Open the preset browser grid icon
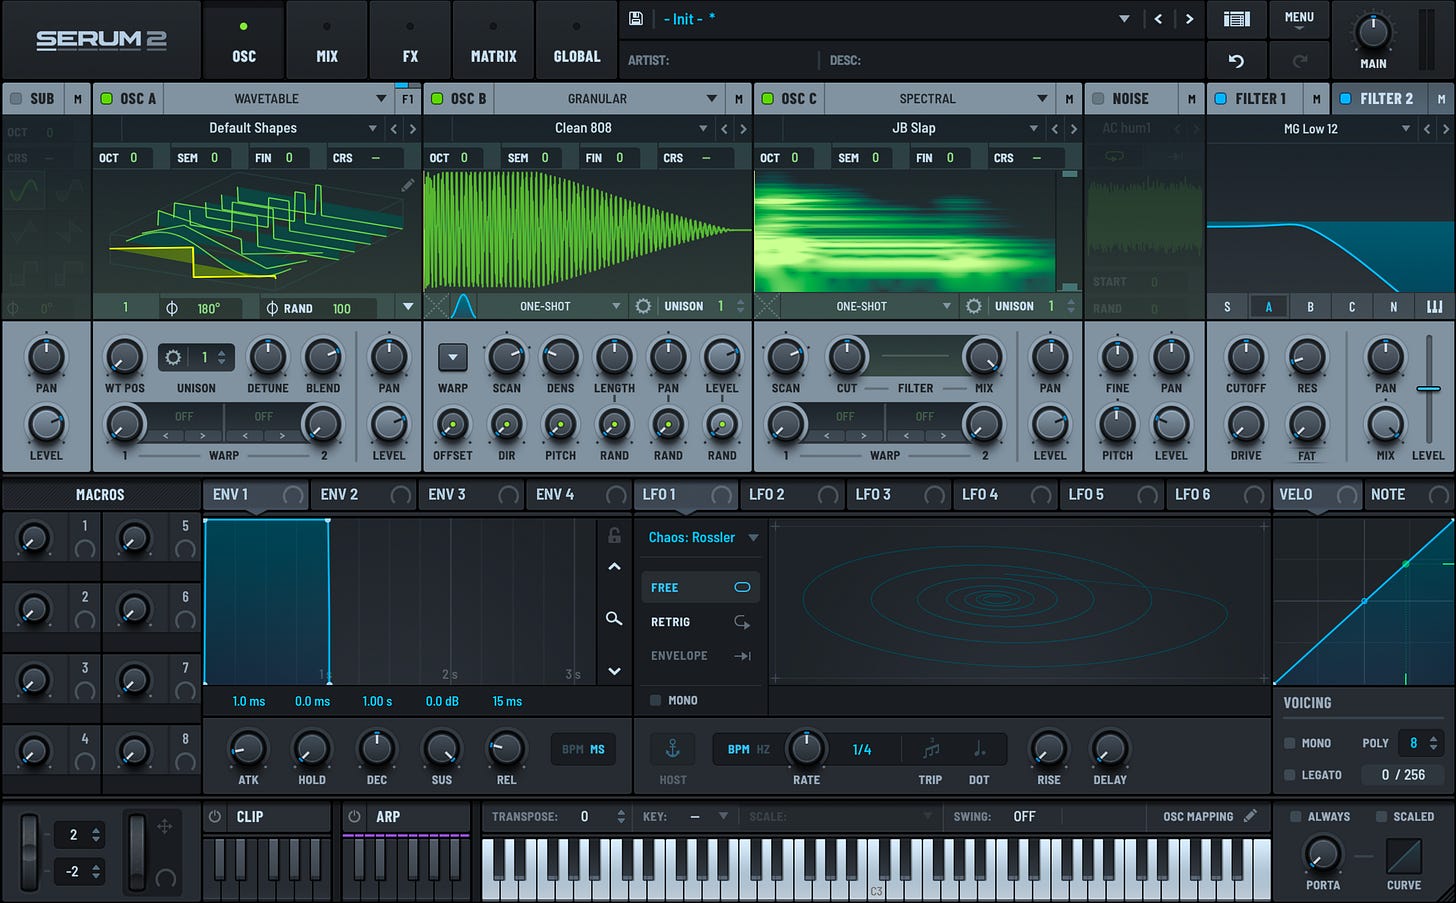This screenshot has width=1456, height=903. 1237,18
